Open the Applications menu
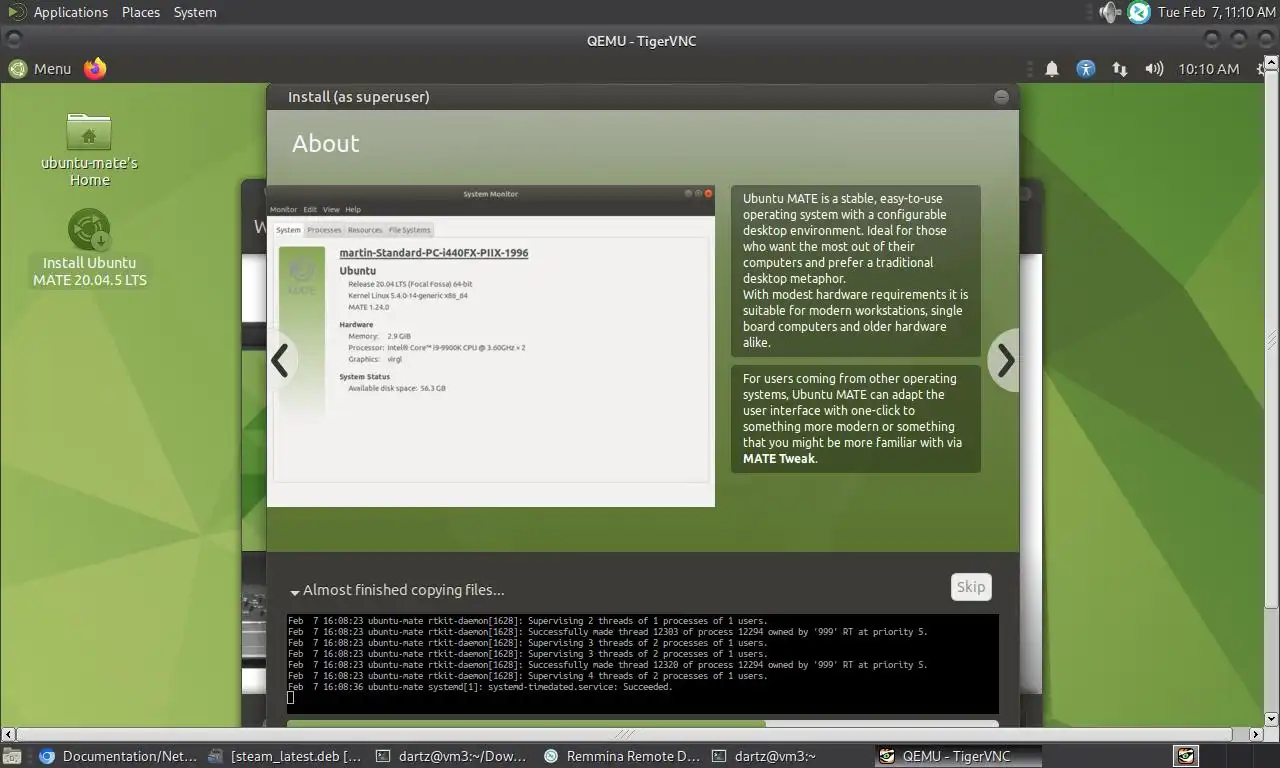1280x768 pixels. 70,12
